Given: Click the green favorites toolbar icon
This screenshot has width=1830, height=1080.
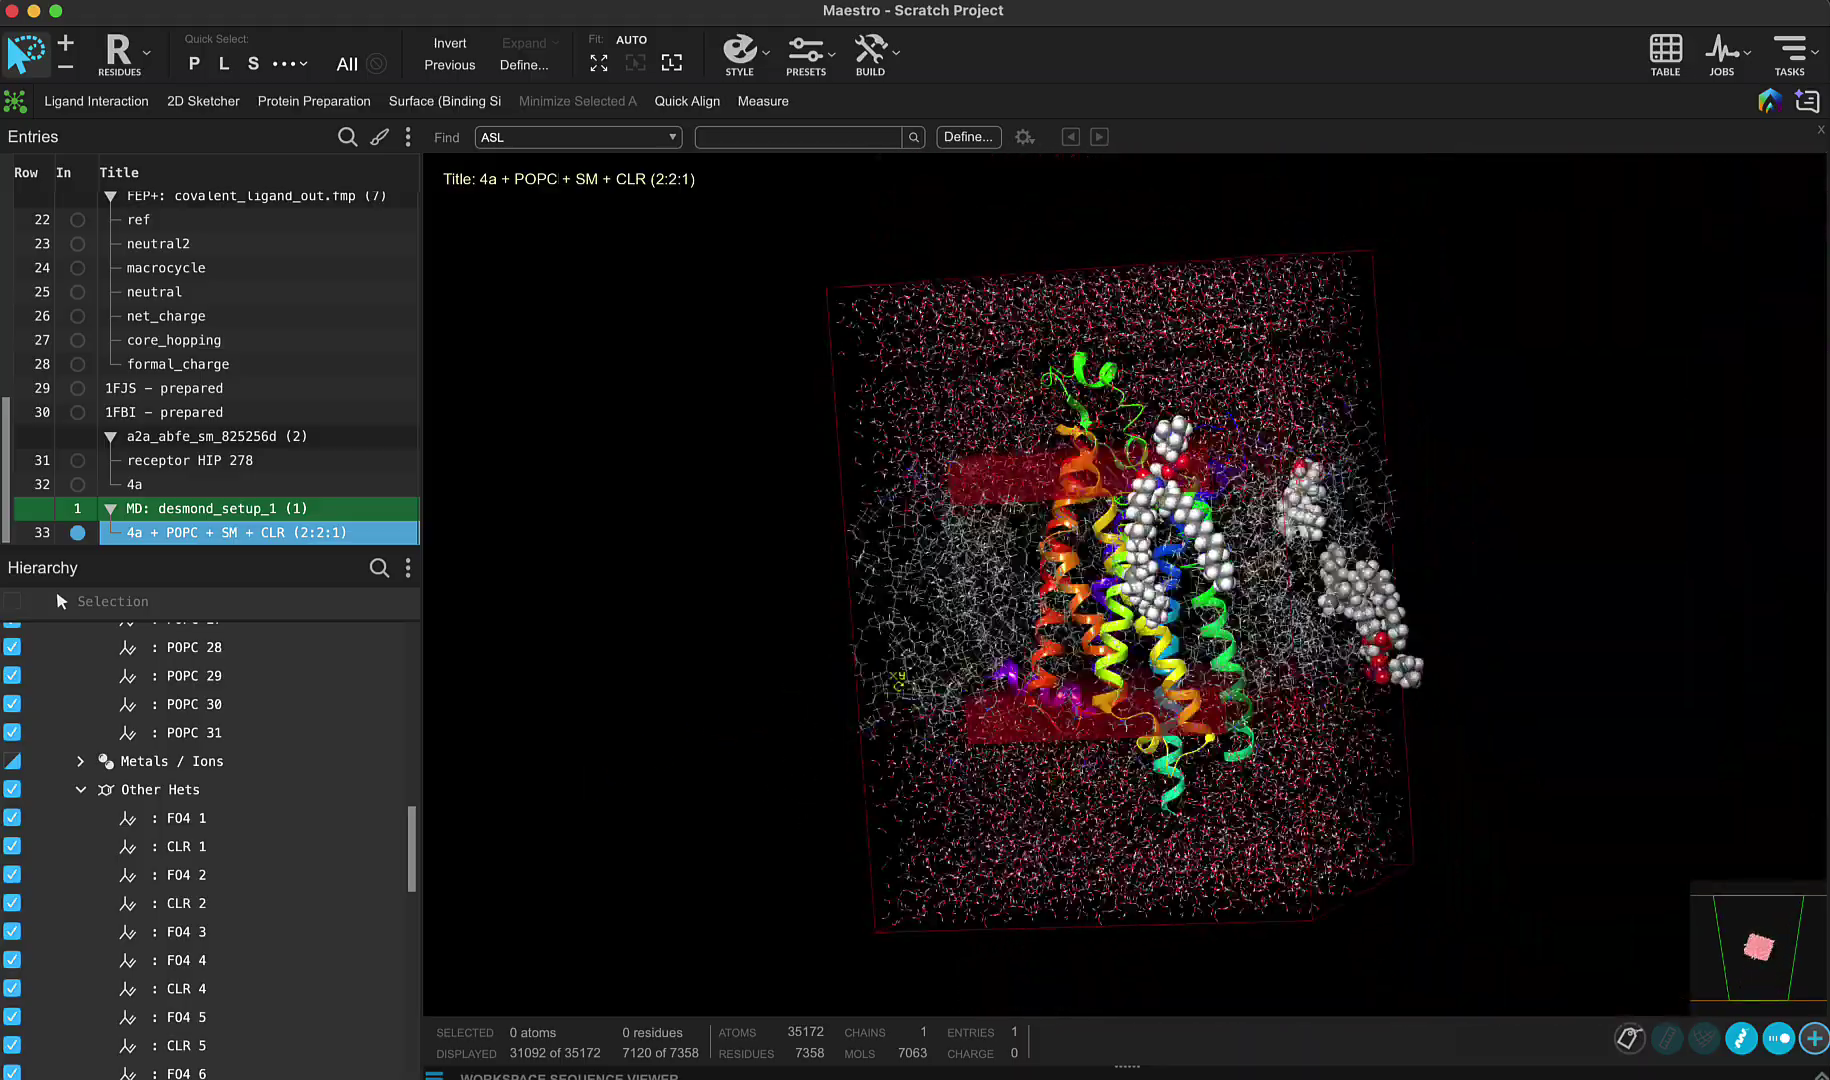Looking at the screenshot, I should [x=15, y=101].
